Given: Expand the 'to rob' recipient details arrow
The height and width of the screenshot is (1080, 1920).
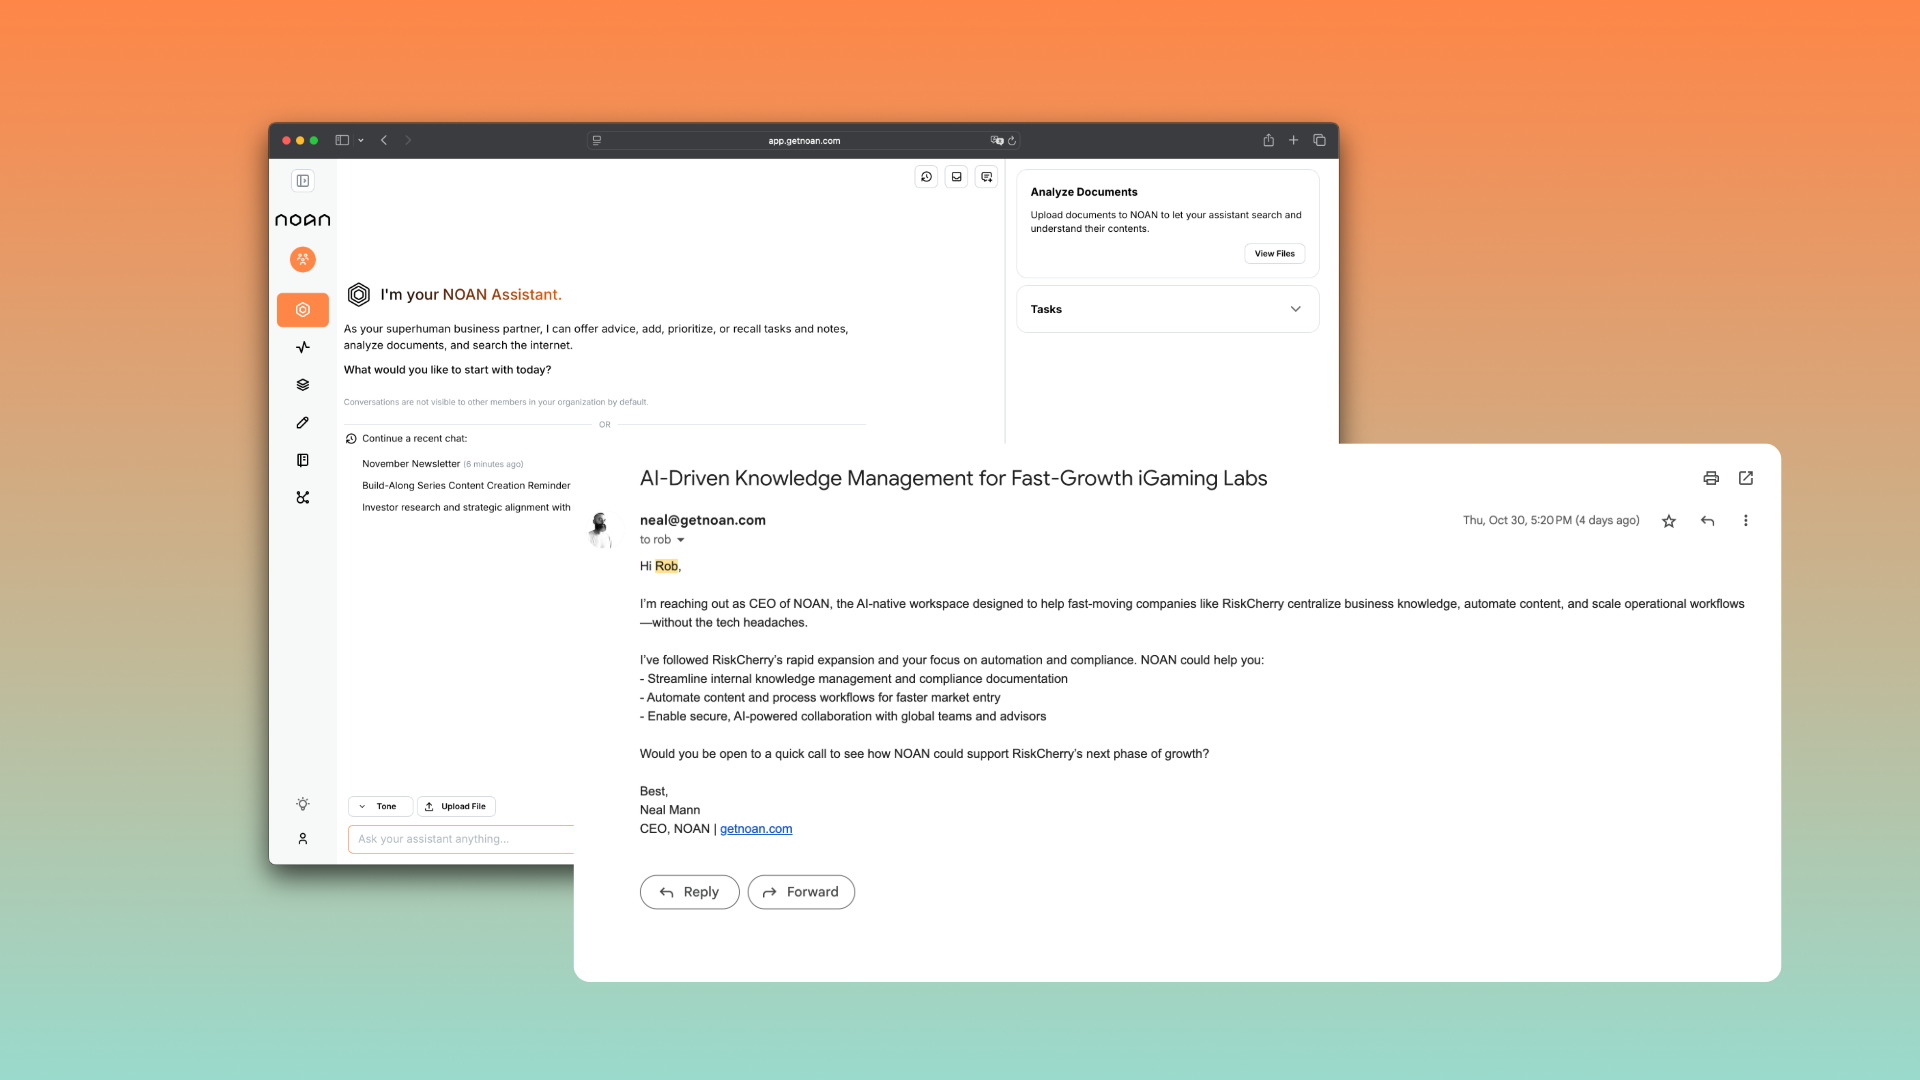Looking at the screenshot, I should (681, 540).
